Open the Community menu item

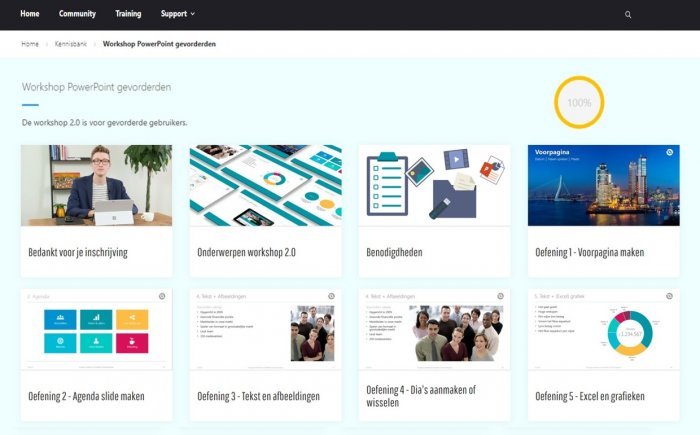click(77, 14)
